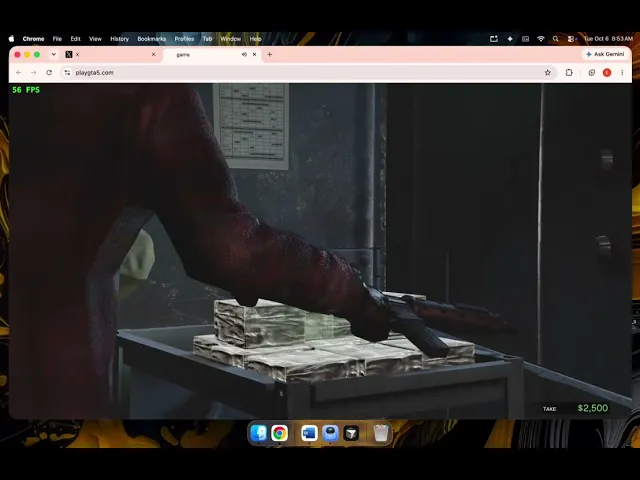640x480 pixels.
Task: Click the keyboard input icon in menu bar
Action: click(x=525, y=39)
